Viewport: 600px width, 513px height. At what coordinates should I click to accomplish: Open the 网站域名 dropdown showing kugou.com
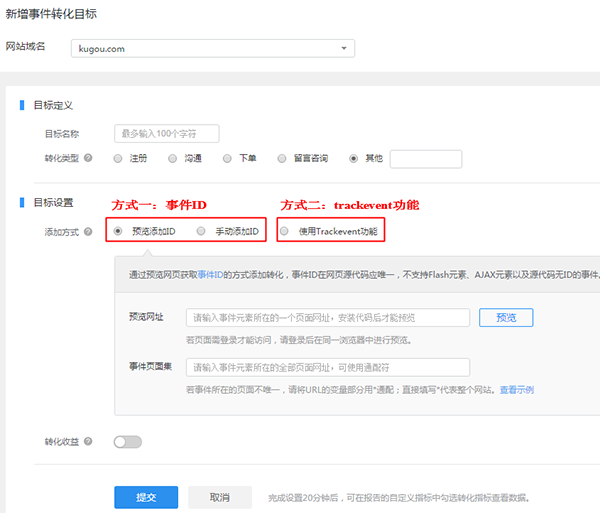(x=213, y=47)
